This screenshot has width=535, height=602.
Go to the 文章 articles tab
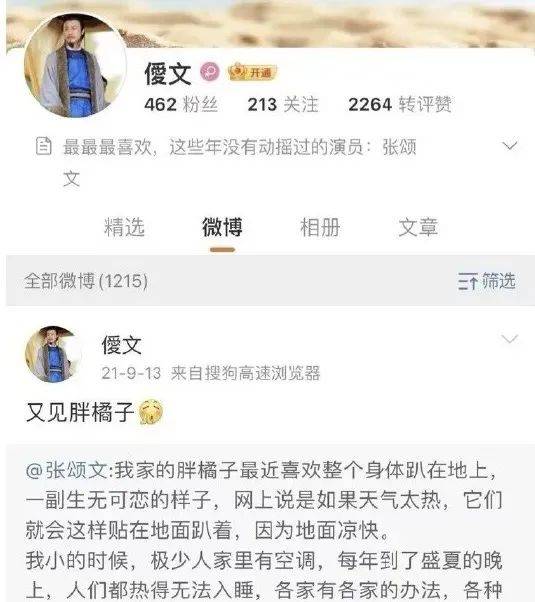tap(418, 227)
